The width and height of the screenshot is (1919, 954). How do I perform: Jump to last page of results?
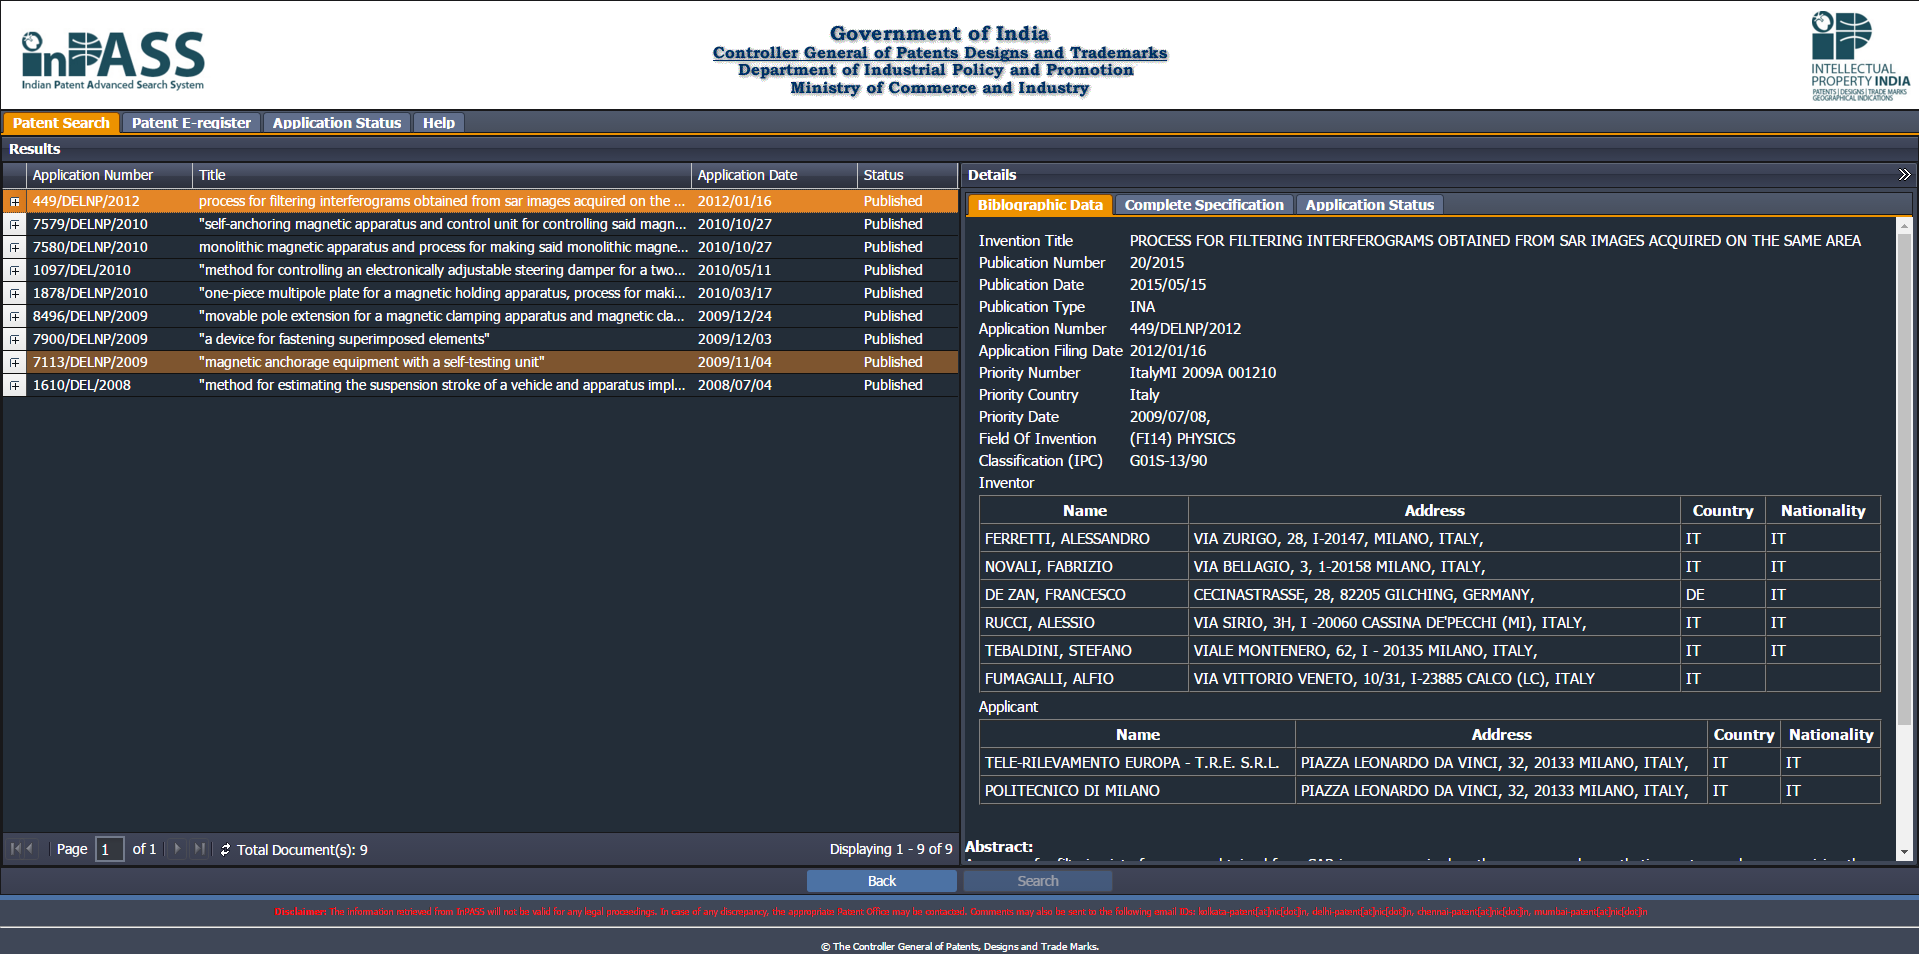tap(199, 849)
